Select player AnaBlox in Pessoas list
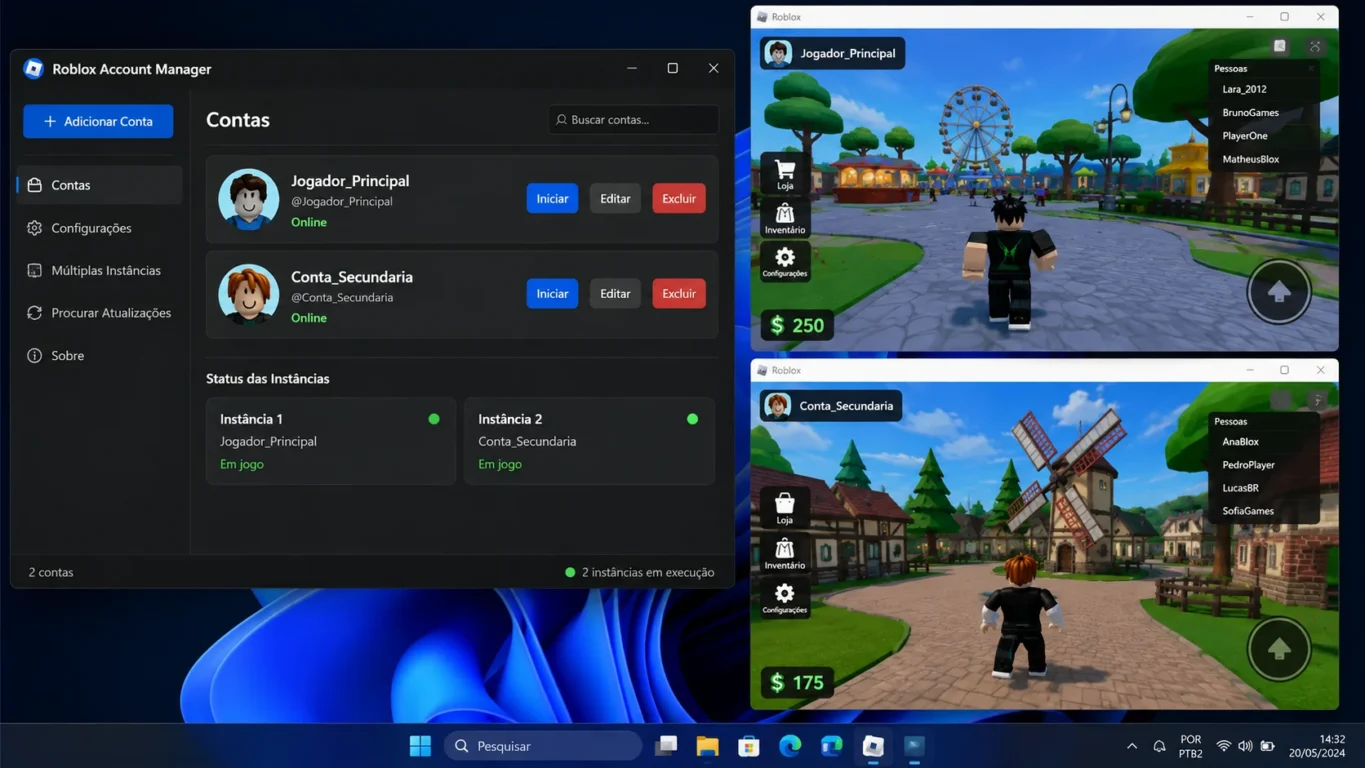The width and height of the screenshot is (1365, 768). [1240, 441]
